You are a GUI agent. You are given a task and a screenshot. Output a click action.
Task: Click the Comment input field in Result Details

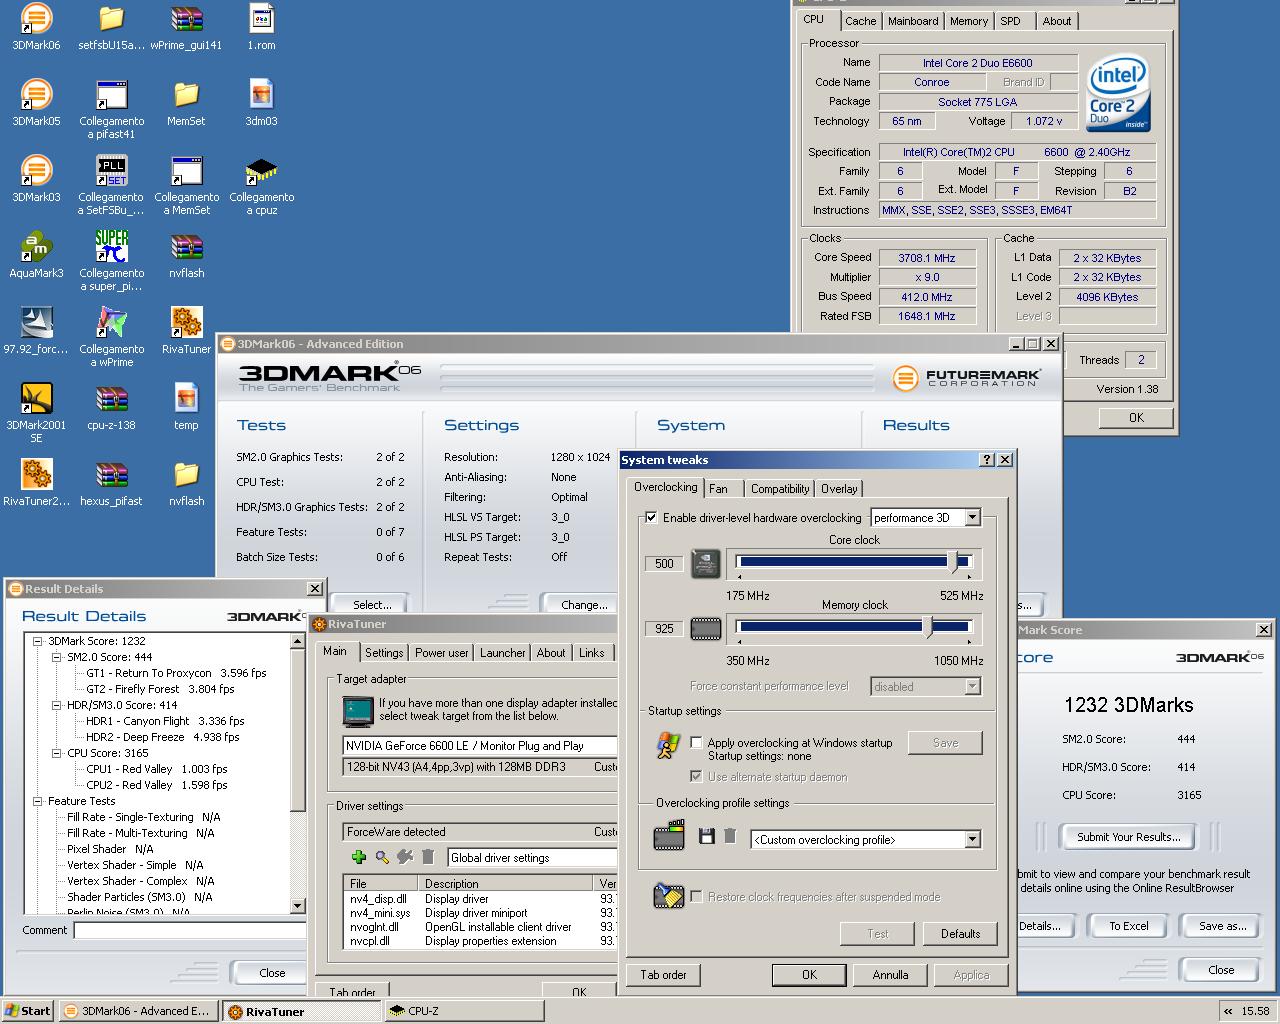point(190,931)
